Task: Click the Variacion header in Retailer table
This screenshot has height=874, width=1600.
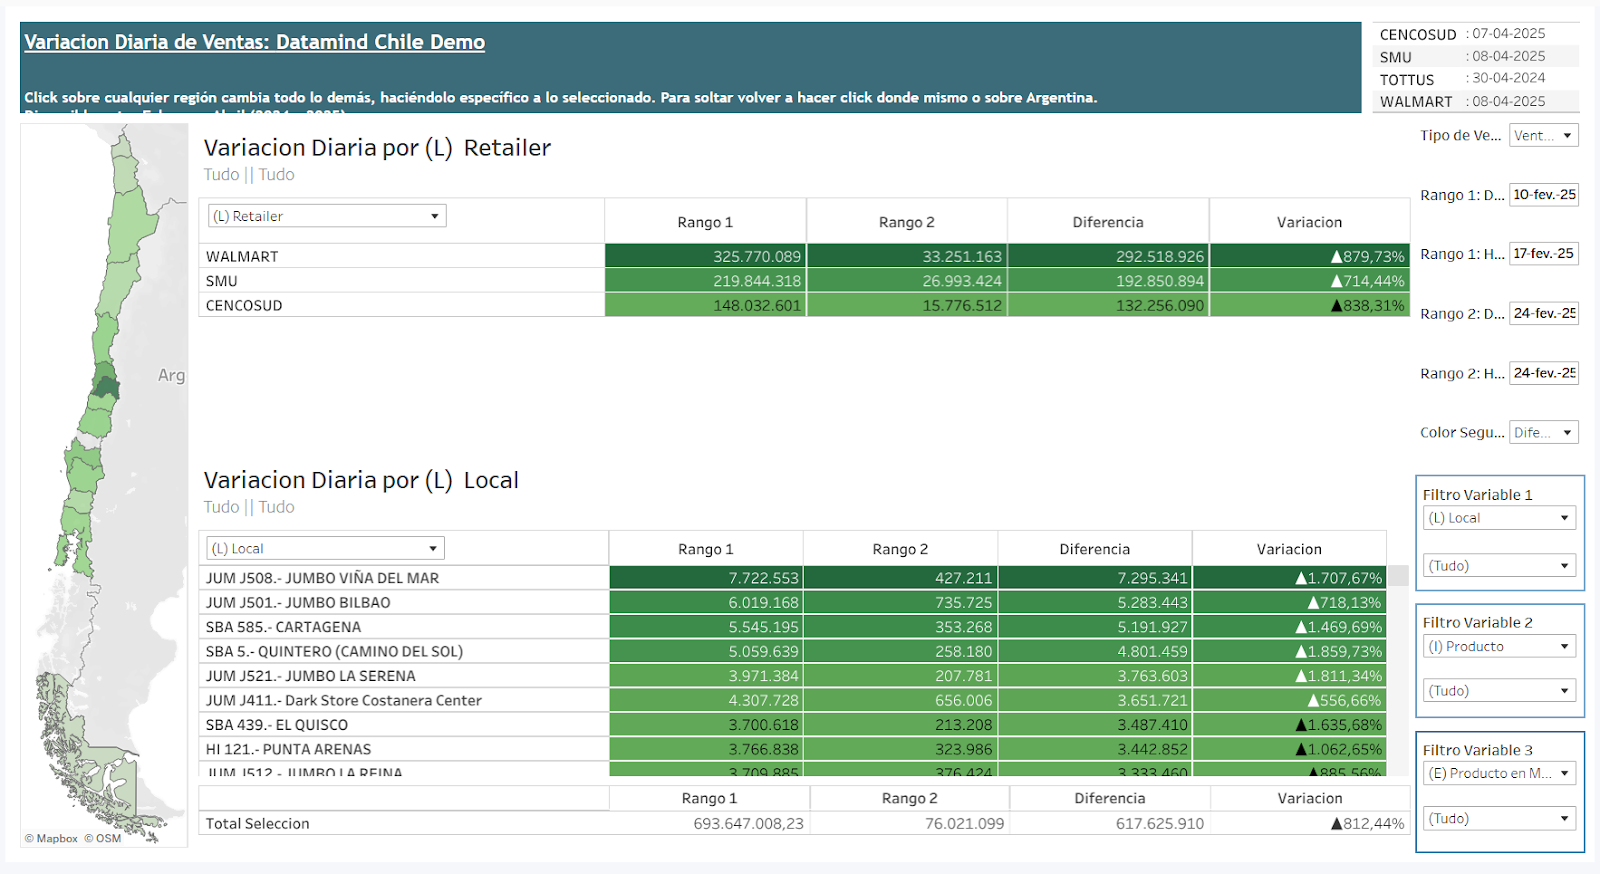Action: pyautogui.click(x=1310, y=222)
